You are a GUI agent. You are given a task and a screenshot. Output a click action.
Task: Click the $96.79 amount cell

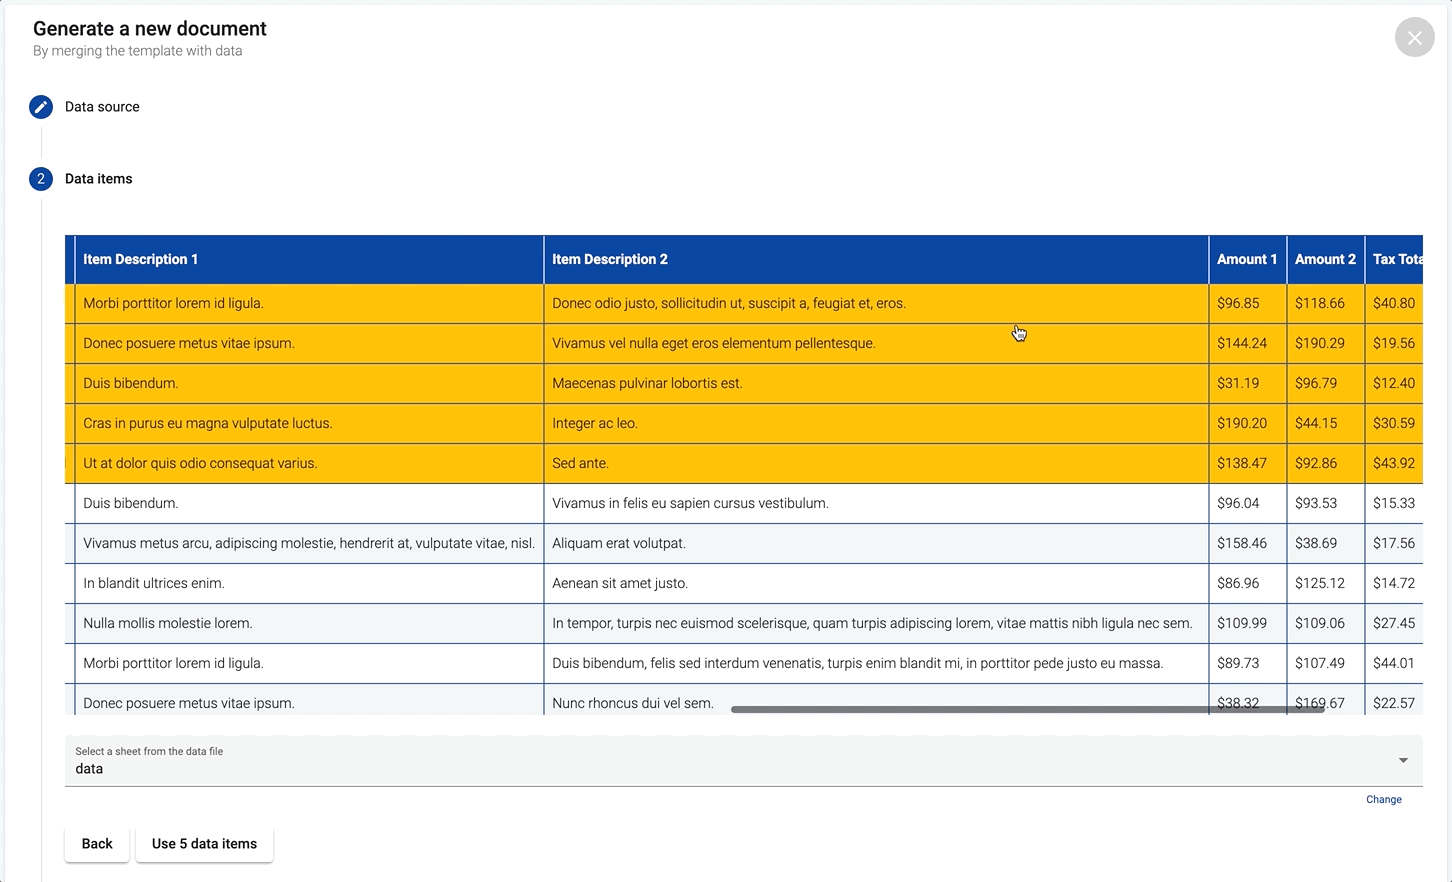click(1325, 384)
